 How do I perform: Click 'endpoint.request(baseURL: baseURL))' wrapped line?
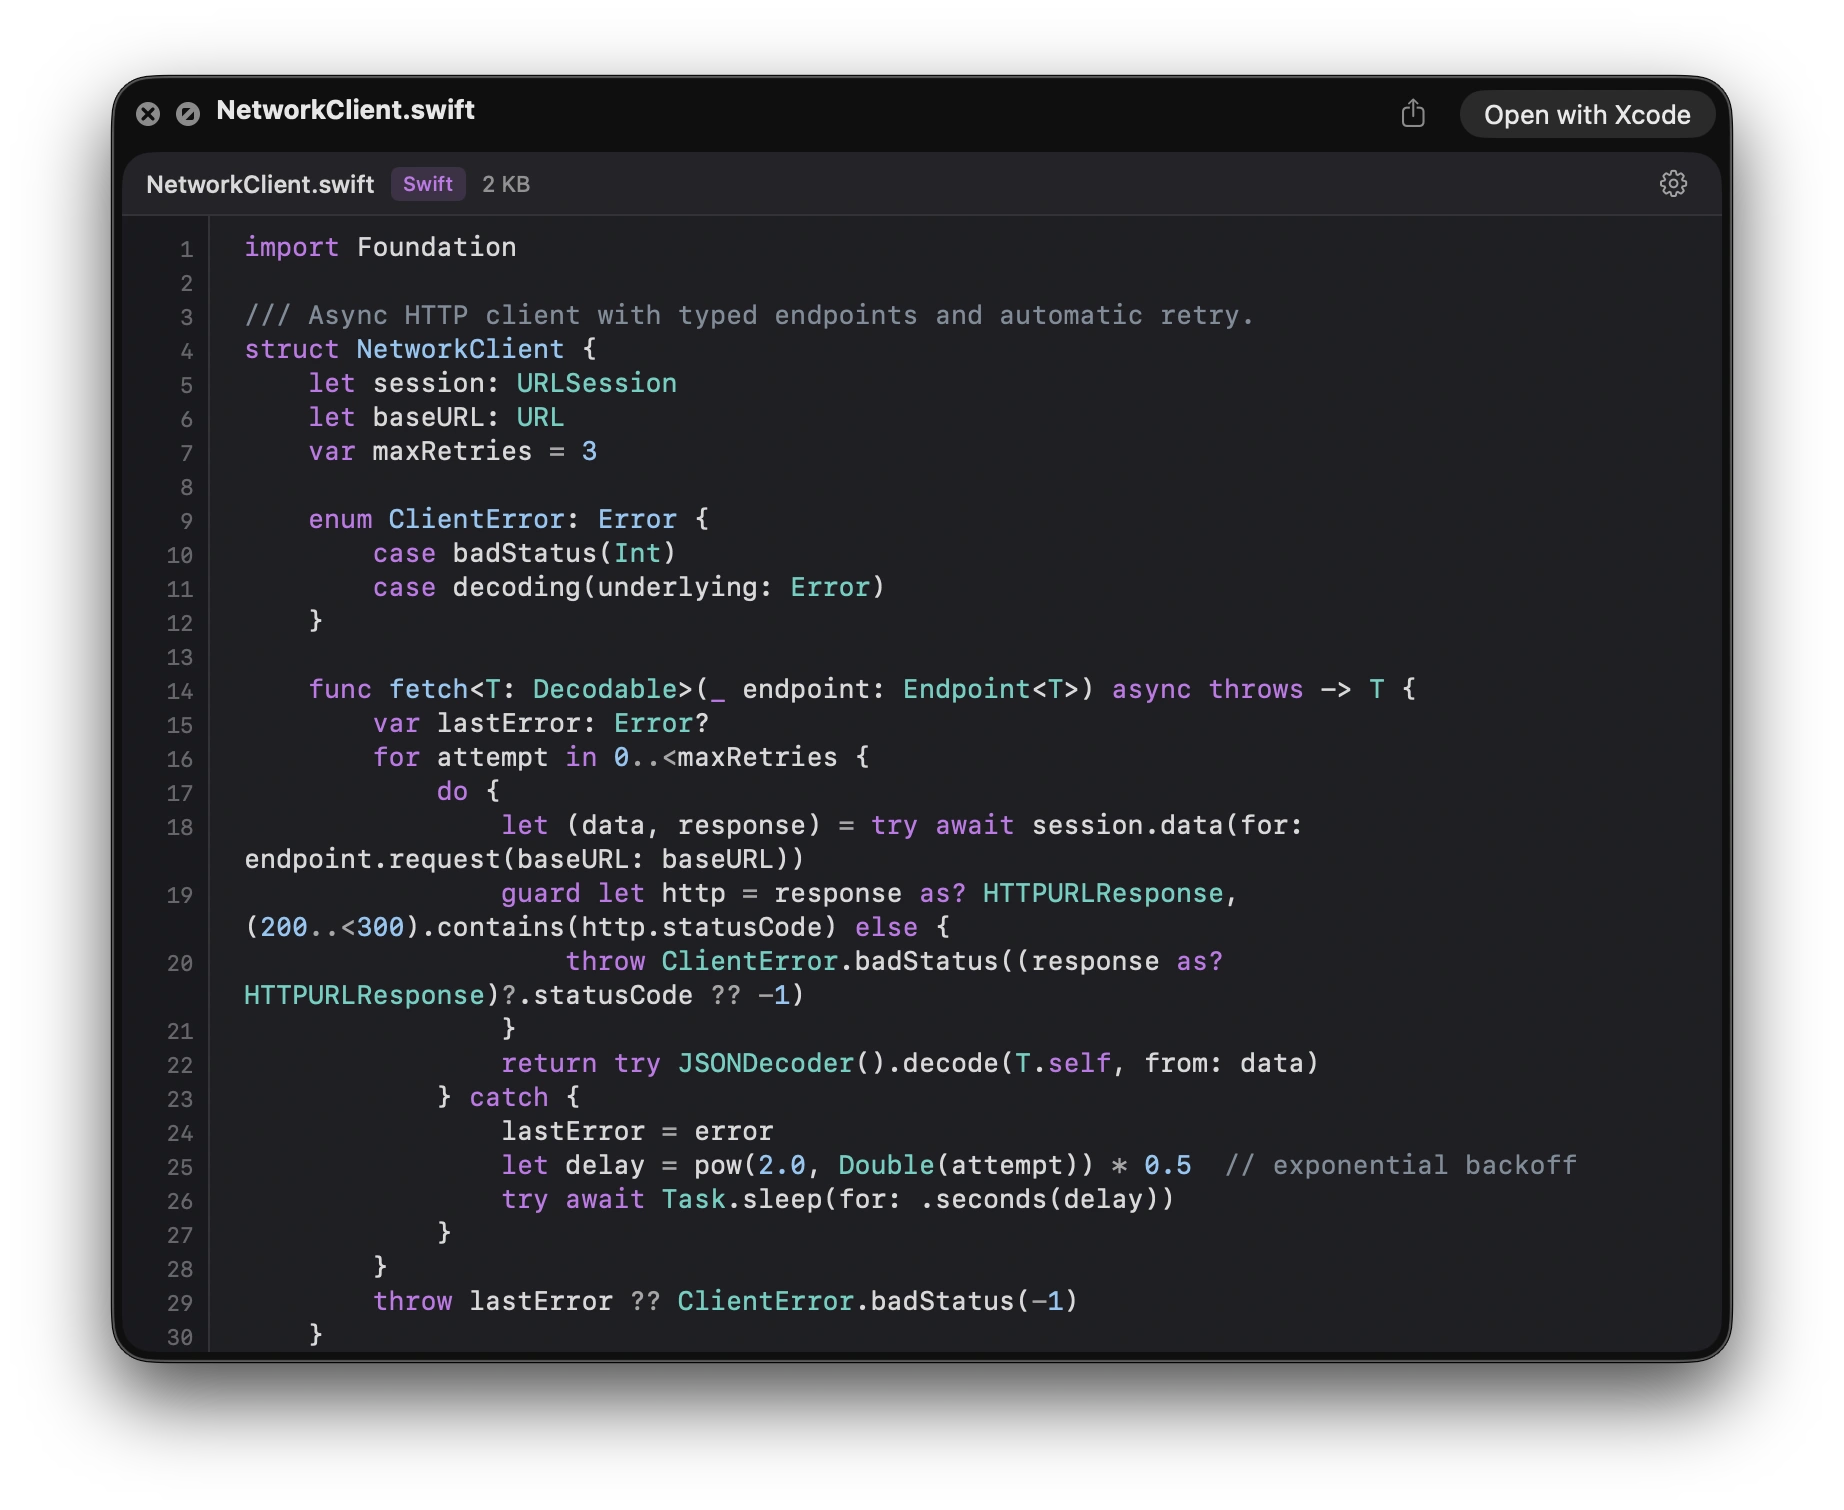pyautogui.click(x=524, y=859)
